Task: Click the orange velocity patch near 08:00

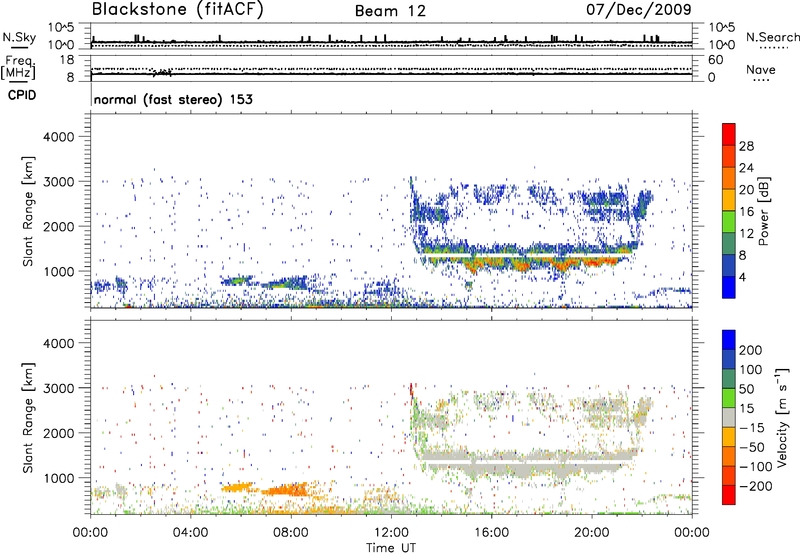Action: 286,490
